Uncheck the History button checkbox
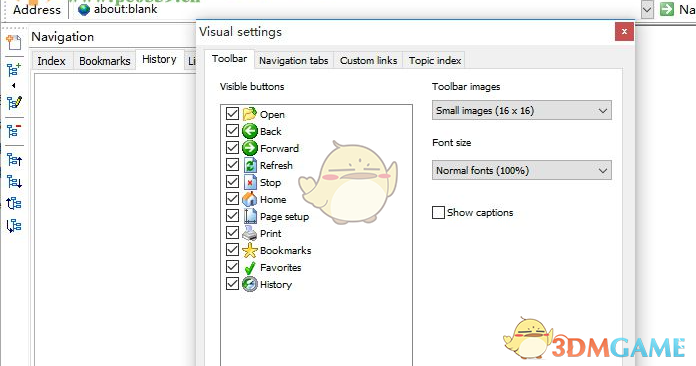The height and width of the screenshot is (366, 696). (x=232, y=283)
